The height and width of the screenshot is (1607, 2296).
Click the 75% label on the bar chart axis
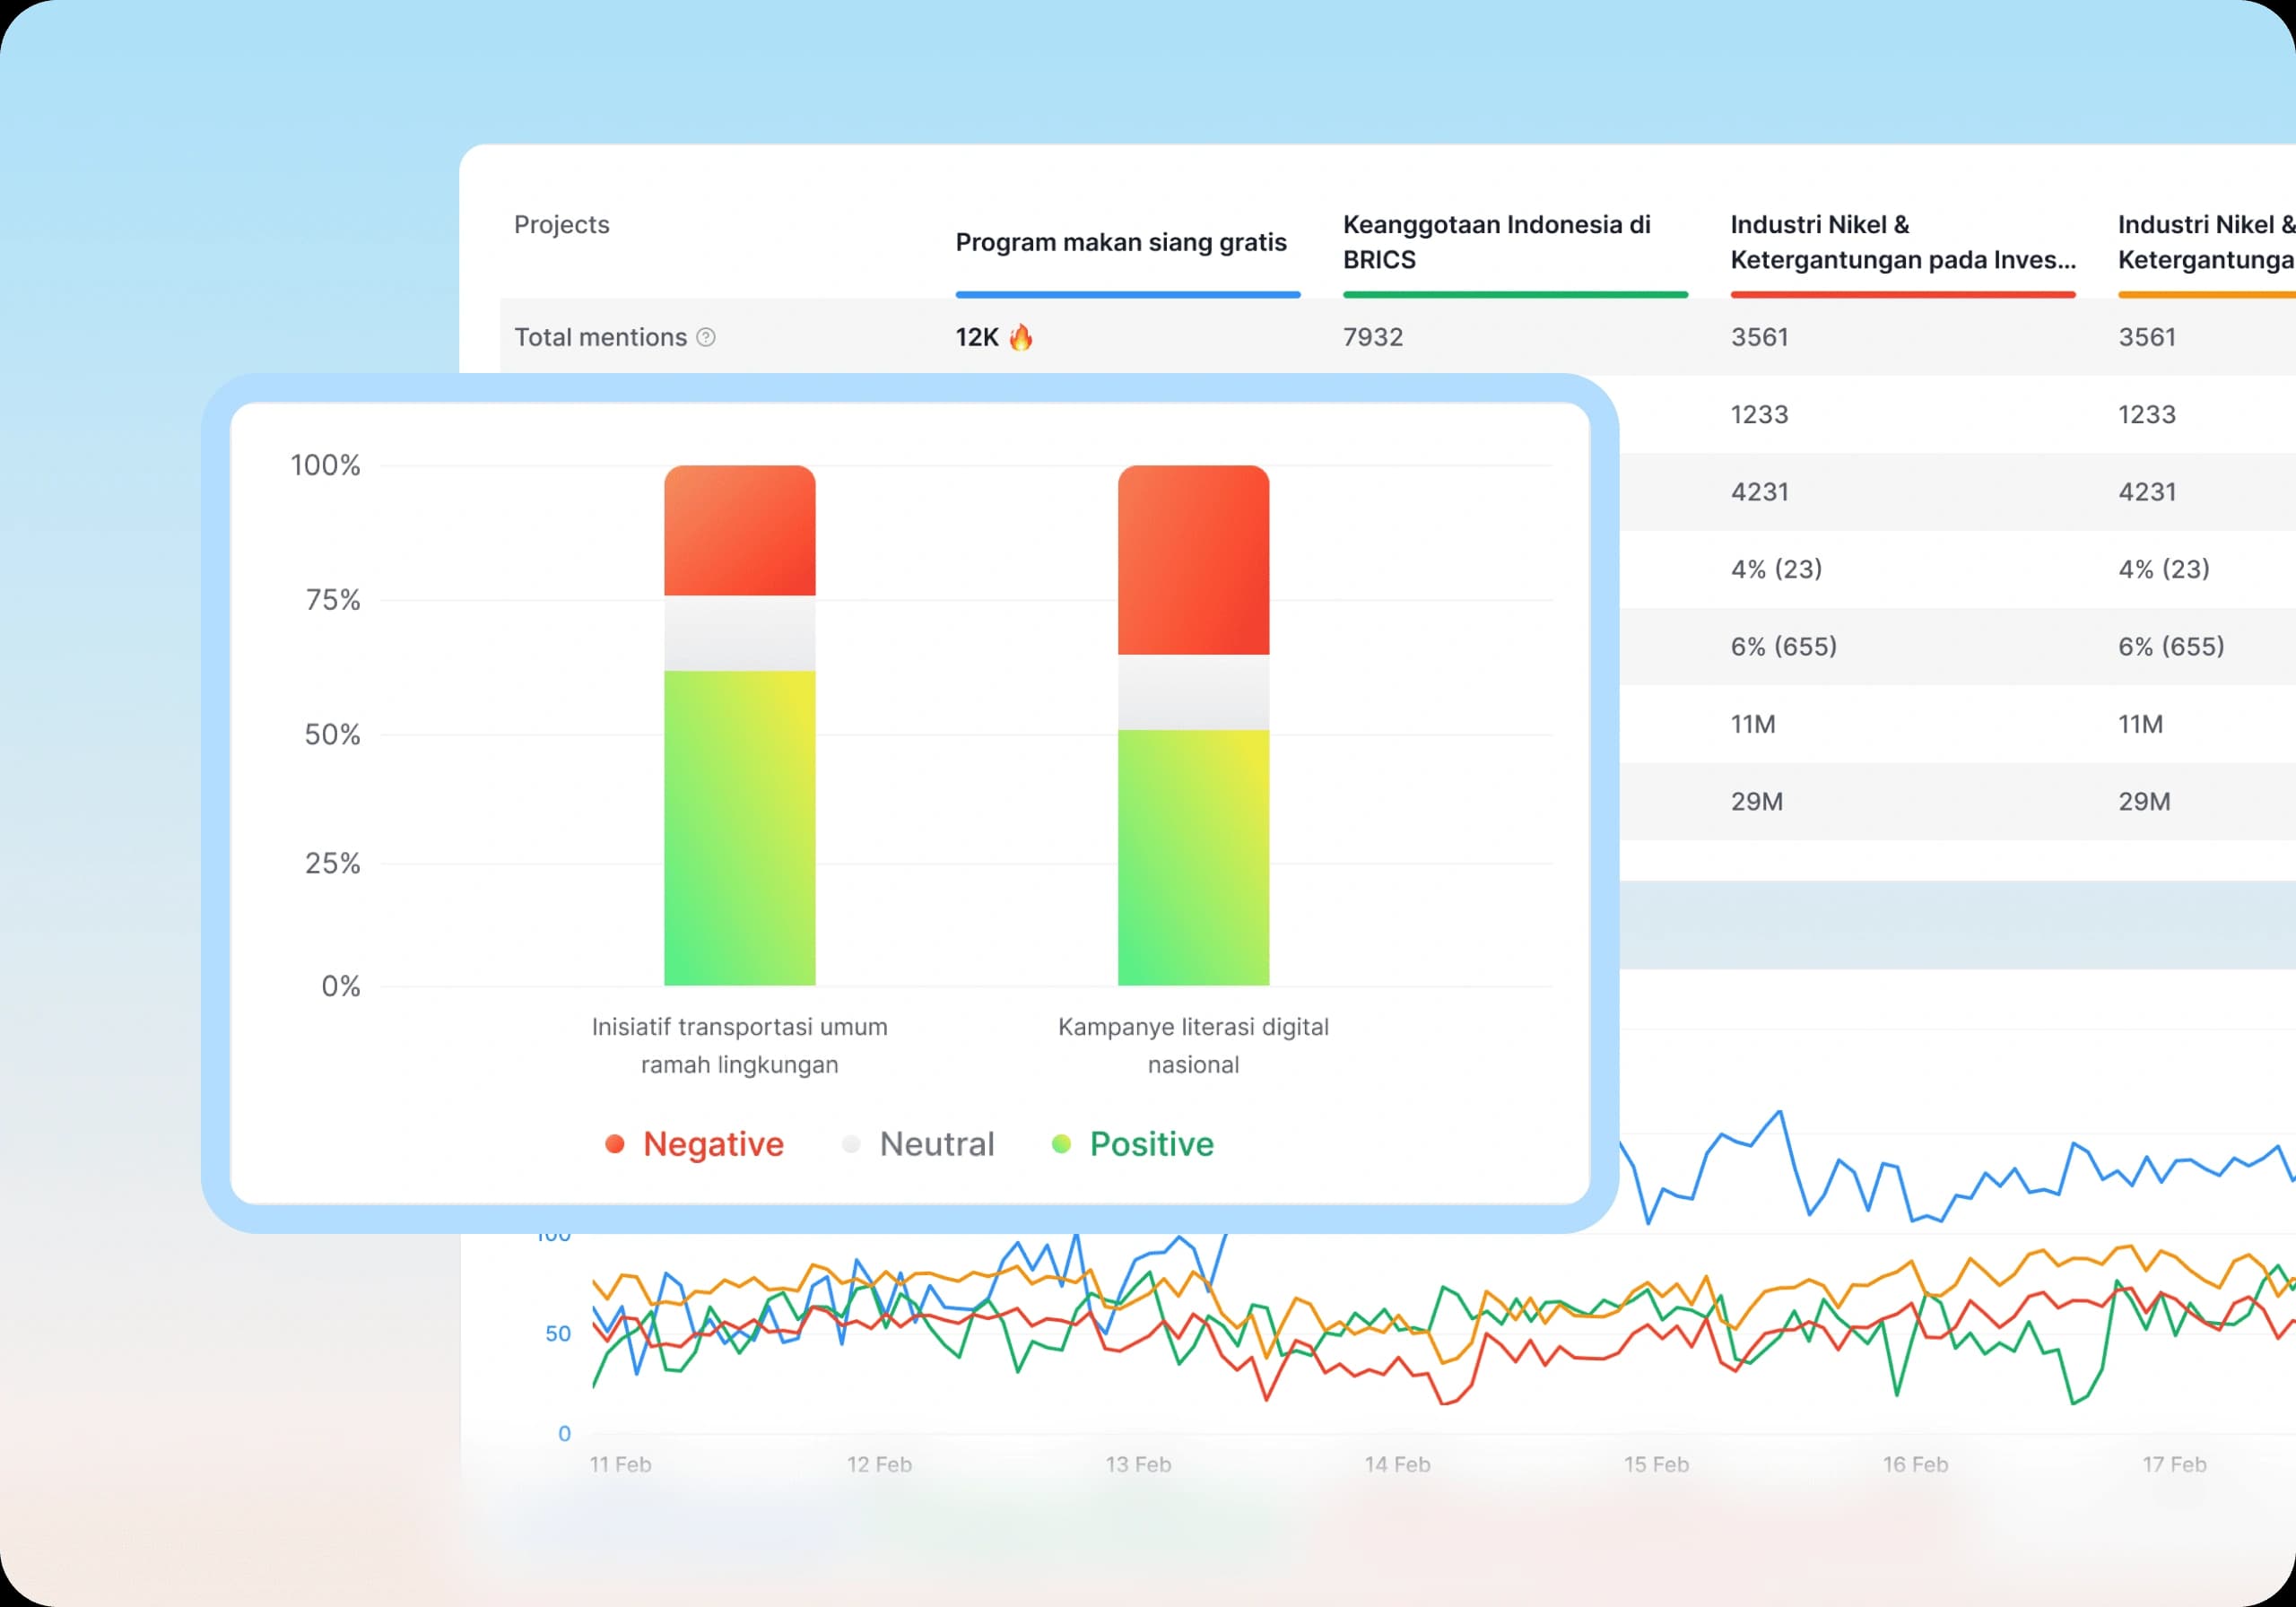pos(333,600)
